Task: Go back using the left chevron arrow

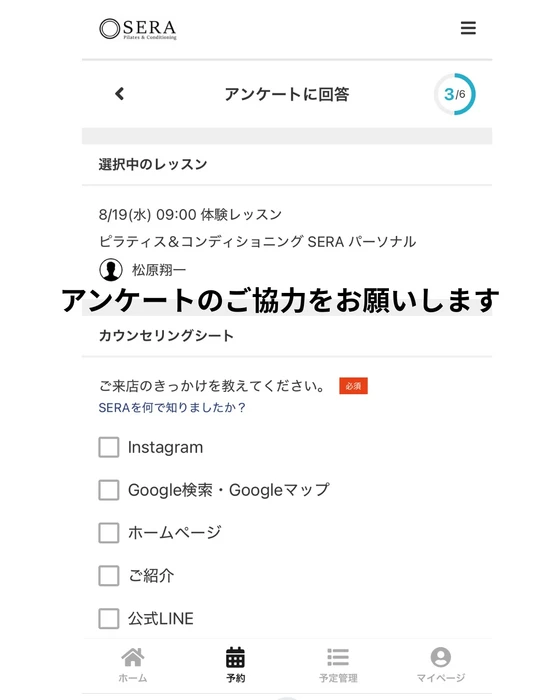Action: pyautogui.click(x=119, y=94)
